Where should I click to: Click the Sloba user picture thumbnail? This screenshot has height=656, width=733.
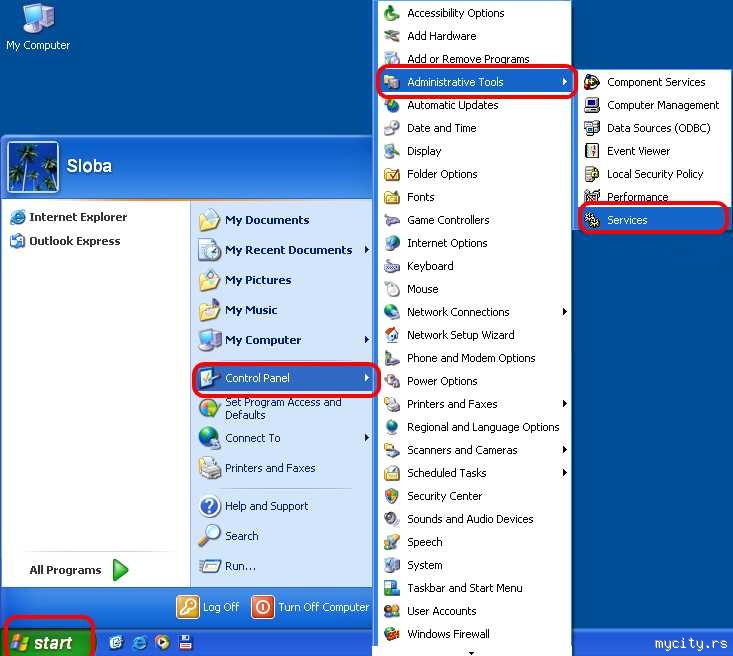(x=33, y=167)
